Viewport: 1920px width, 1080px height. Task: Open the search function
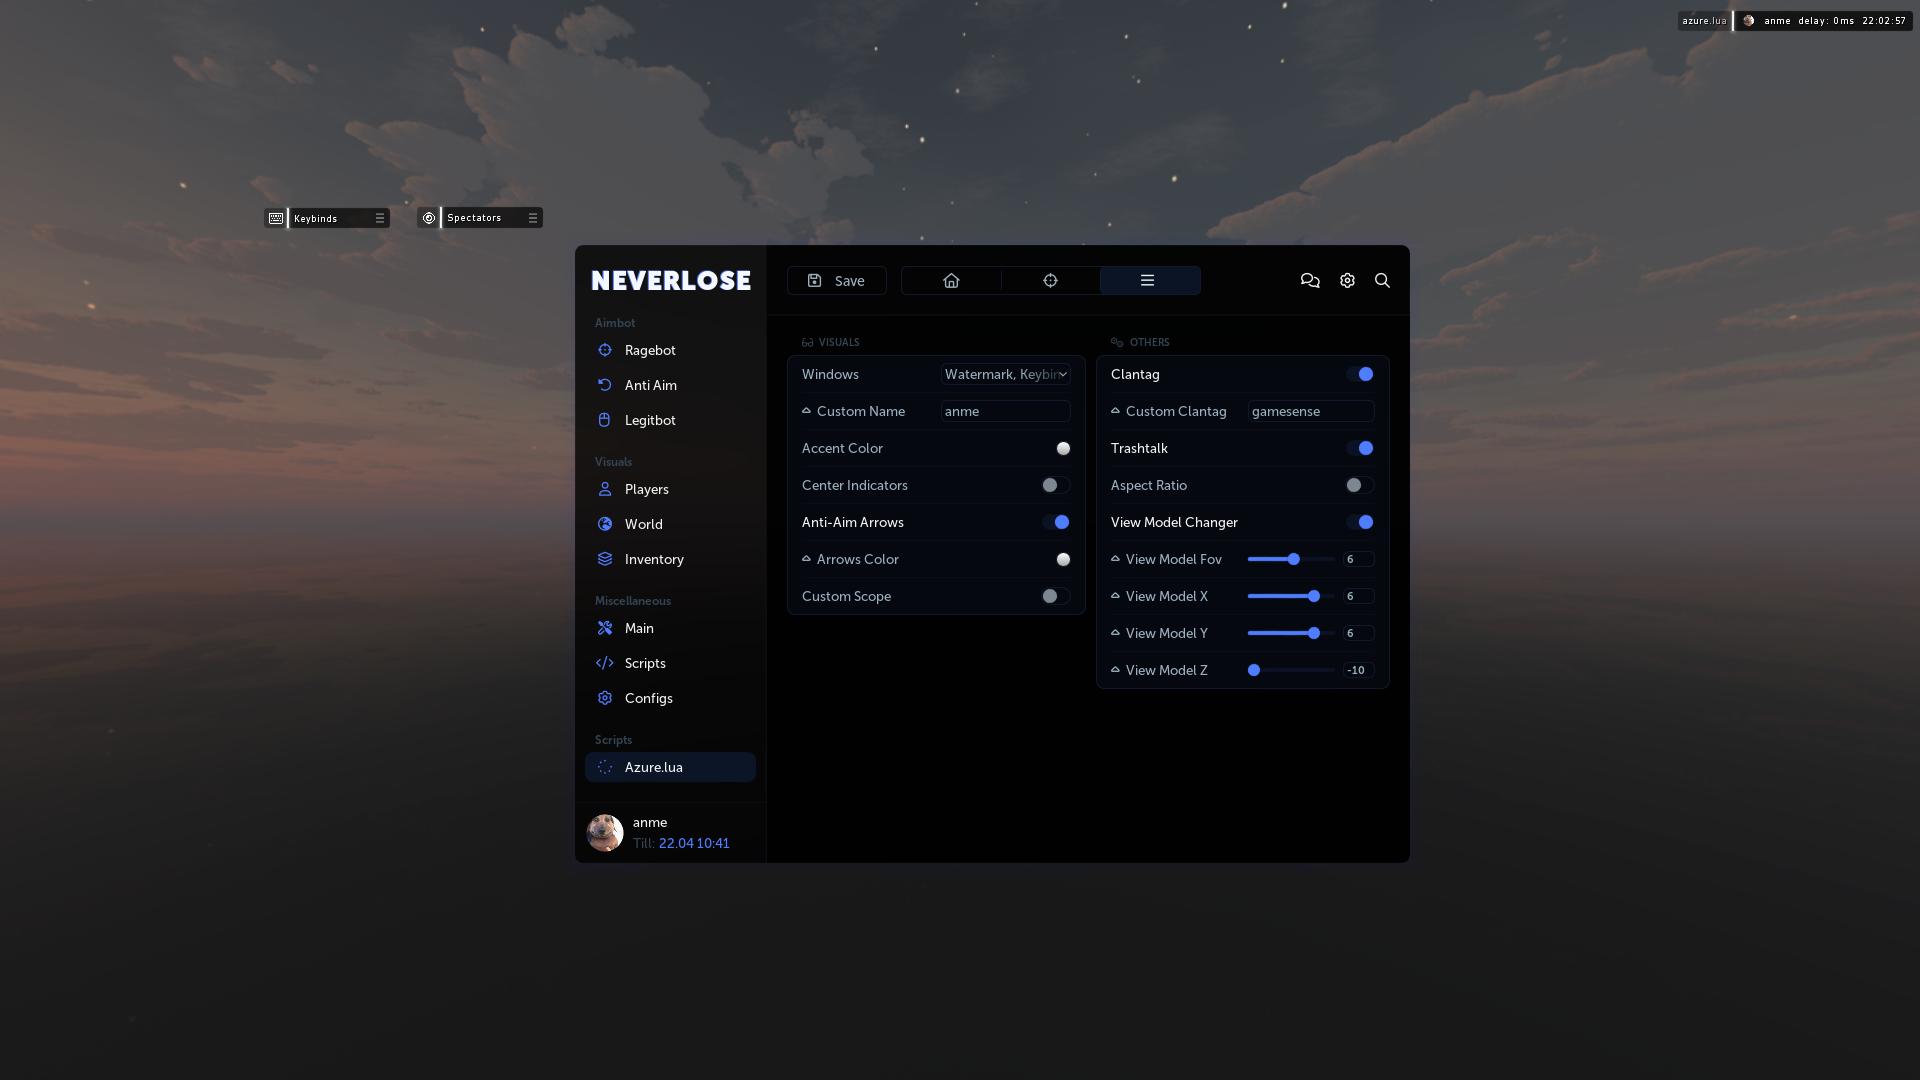1382,280
